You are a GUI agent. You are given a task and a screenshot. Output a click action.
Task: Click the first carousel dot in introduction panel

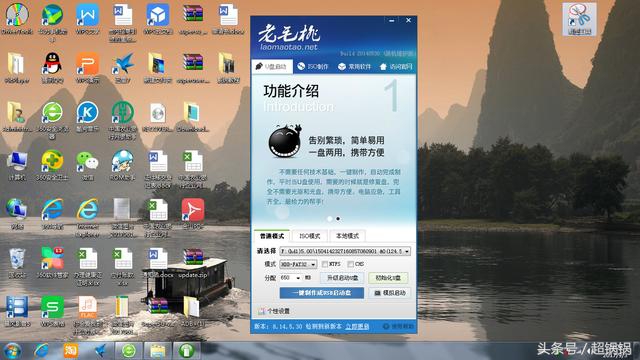(x=330, y=219)
